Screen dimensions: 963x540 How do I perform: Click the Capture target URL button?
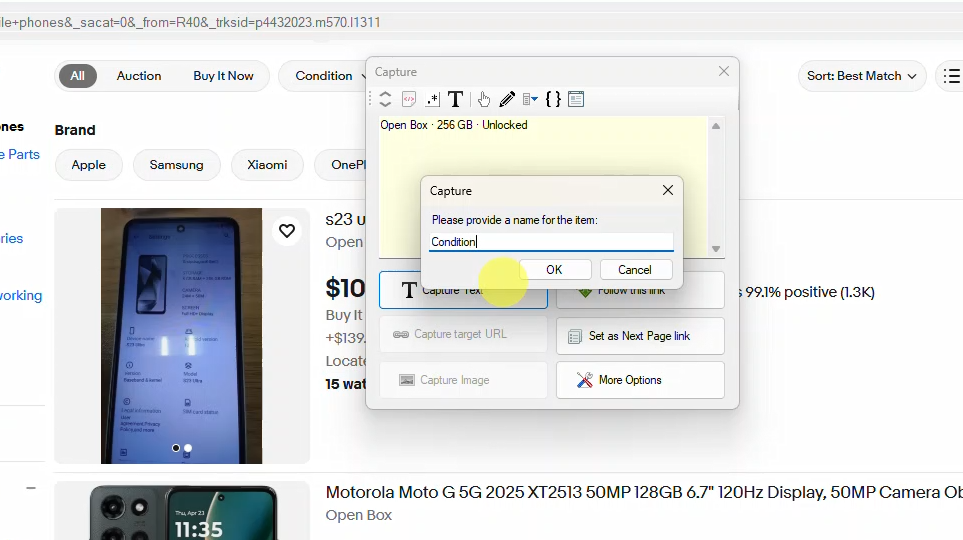click(463, 334)
